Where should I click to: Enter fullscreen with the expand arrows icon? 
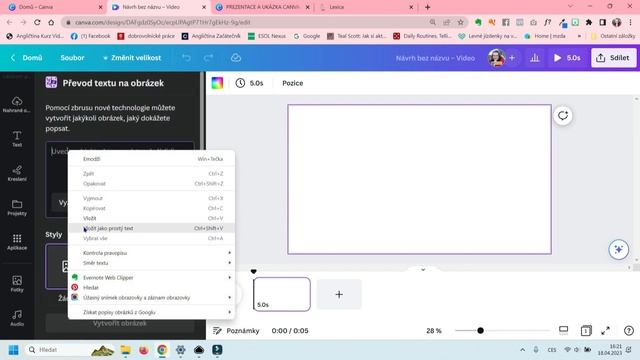point(606,331)
